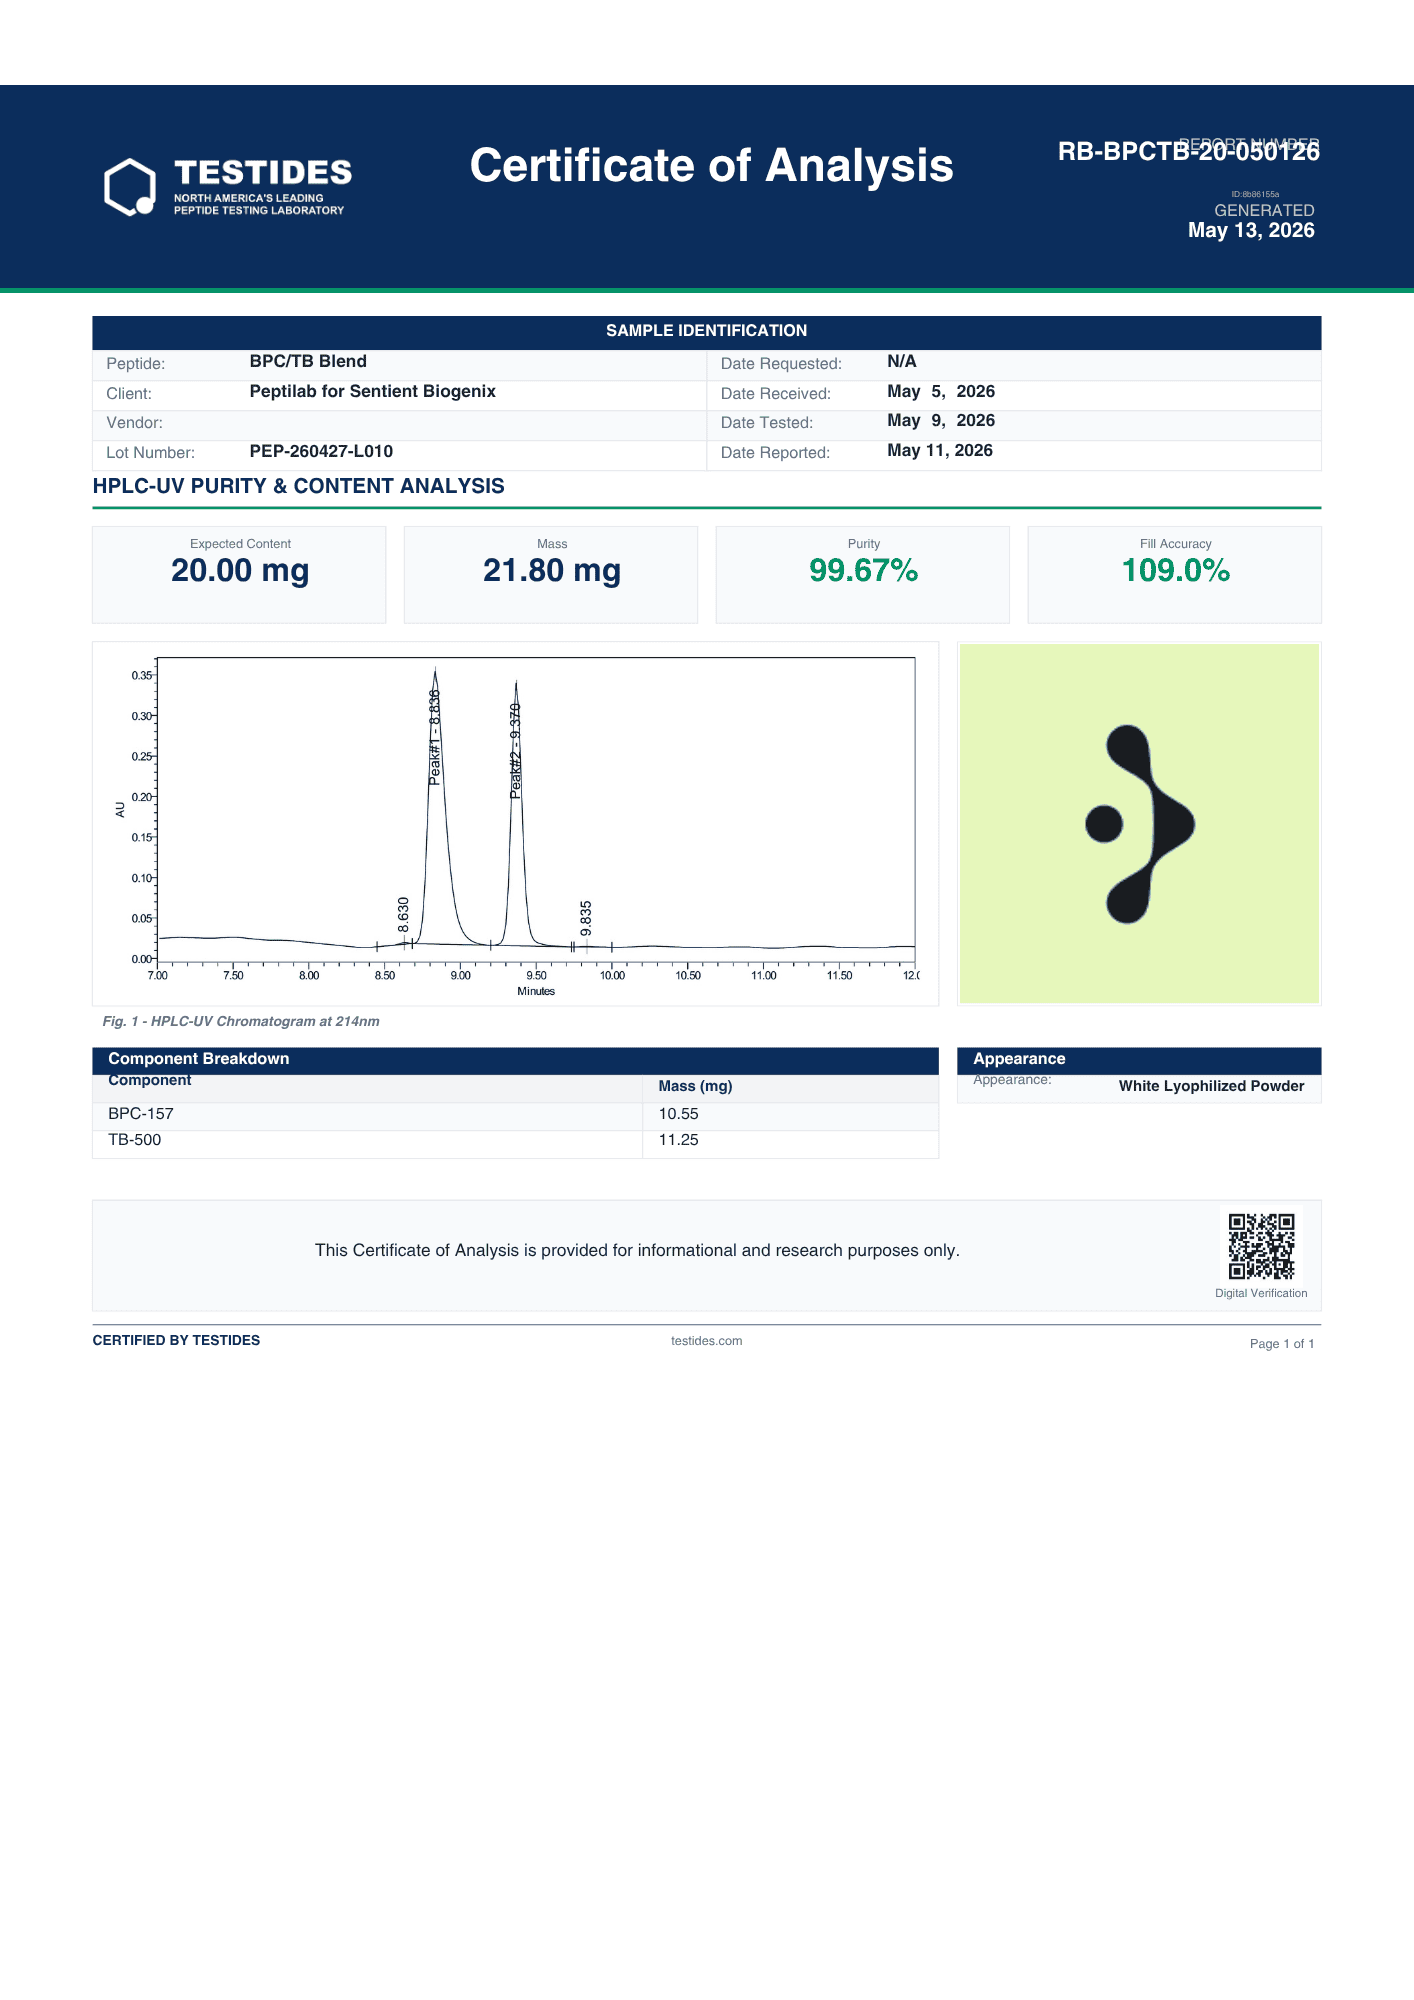Viewport: 1414px width, 2000px height.
Task: Click the Mass (mg) column header
Action: [695, 1087]
